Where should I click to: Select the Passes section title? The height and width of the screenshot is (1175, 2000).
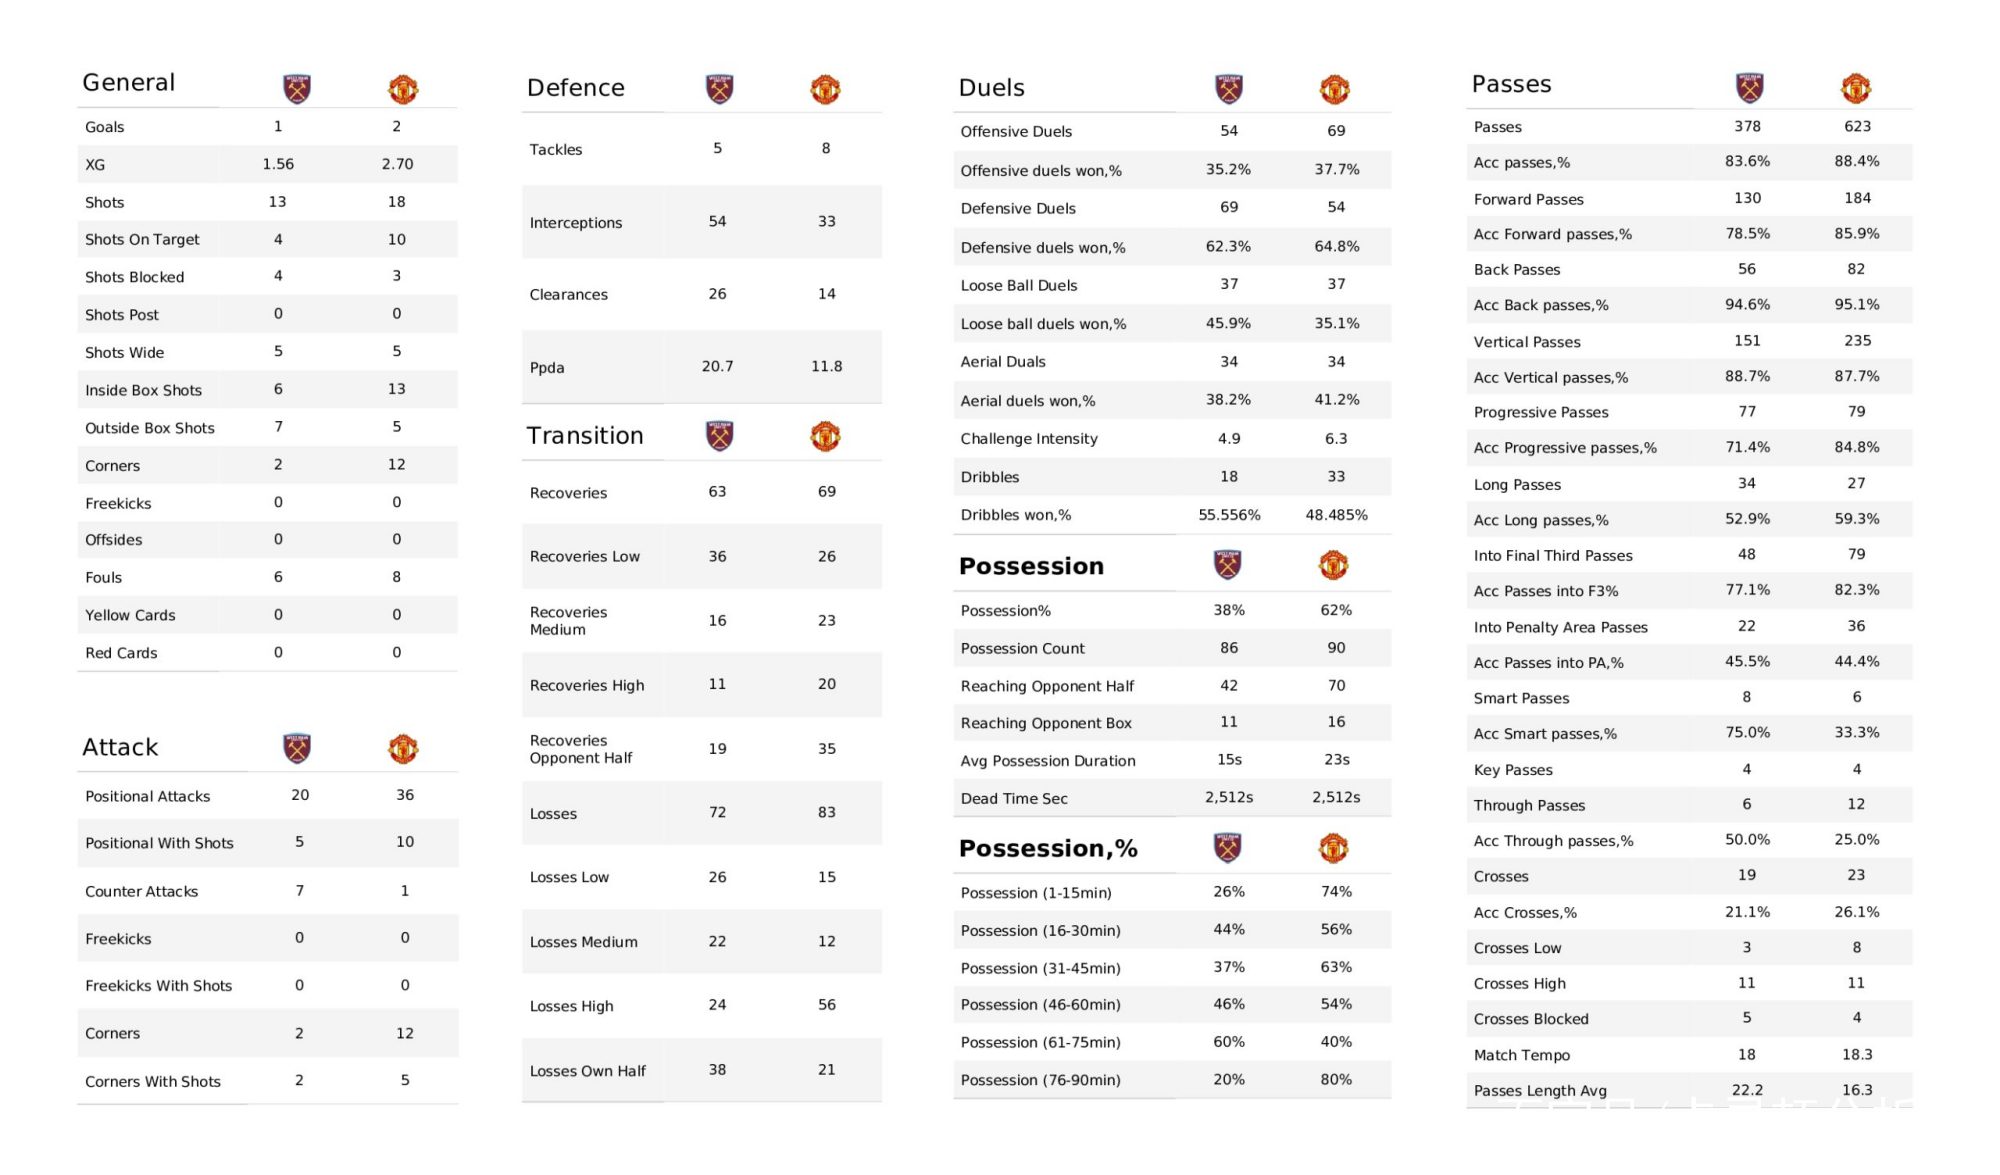click(x=1511, y=84)
